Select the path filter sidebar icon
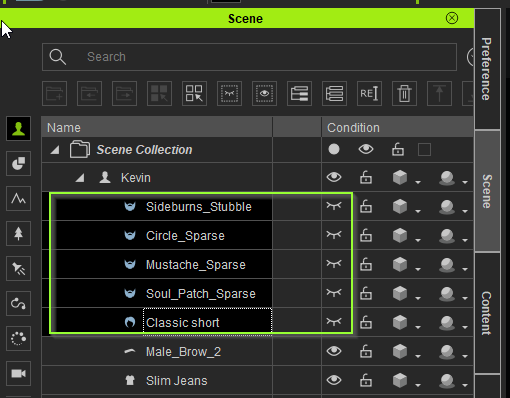 pos(18,303)
